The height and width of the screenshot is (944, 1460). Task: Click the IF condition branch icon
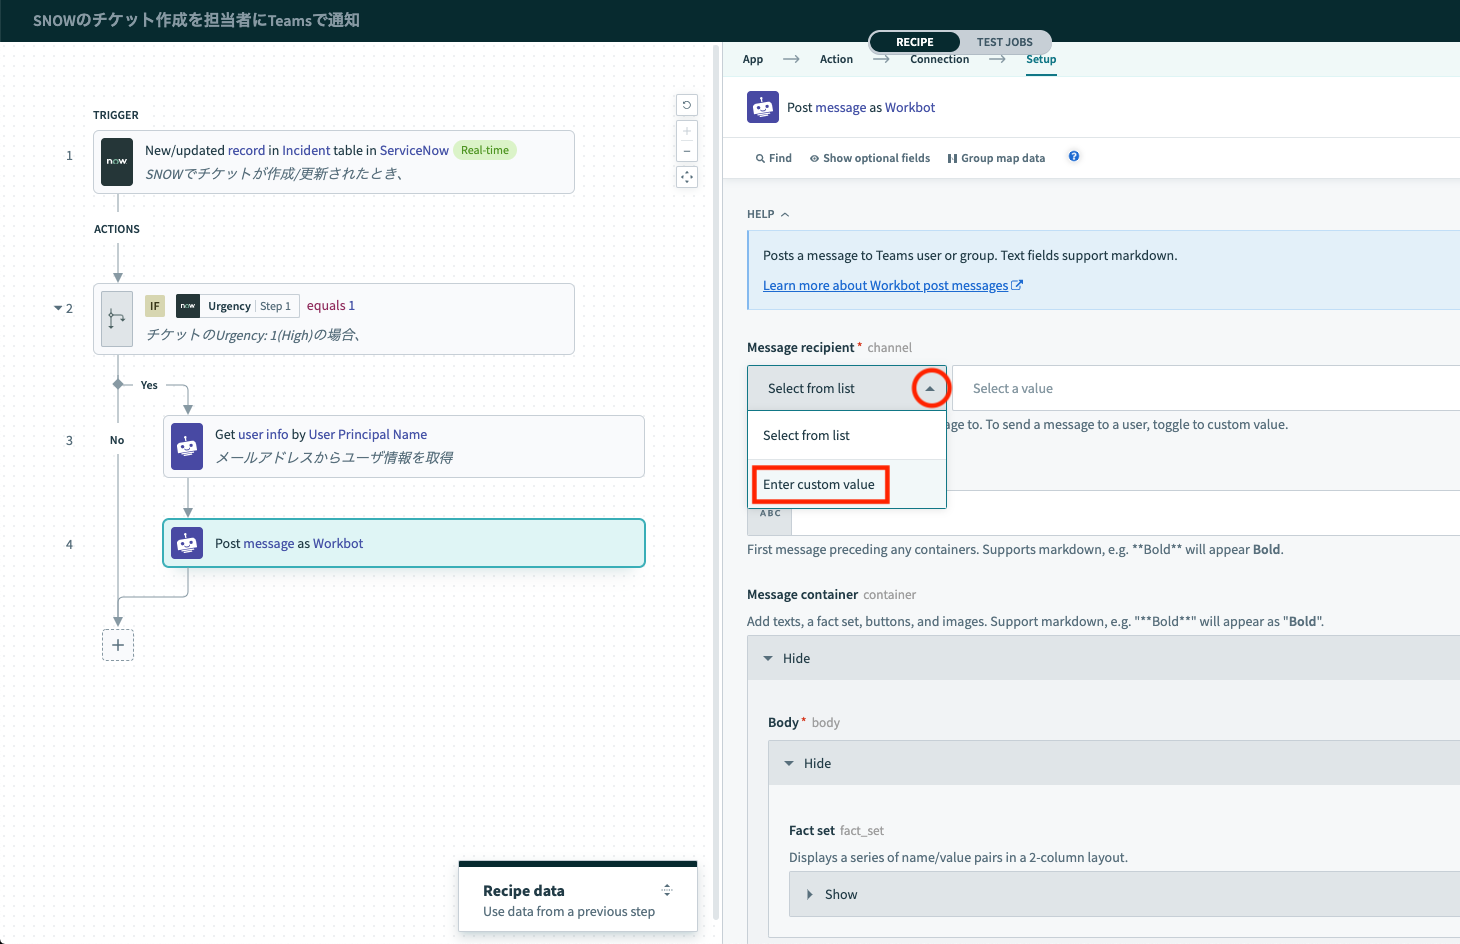click(x=117, y=319)
